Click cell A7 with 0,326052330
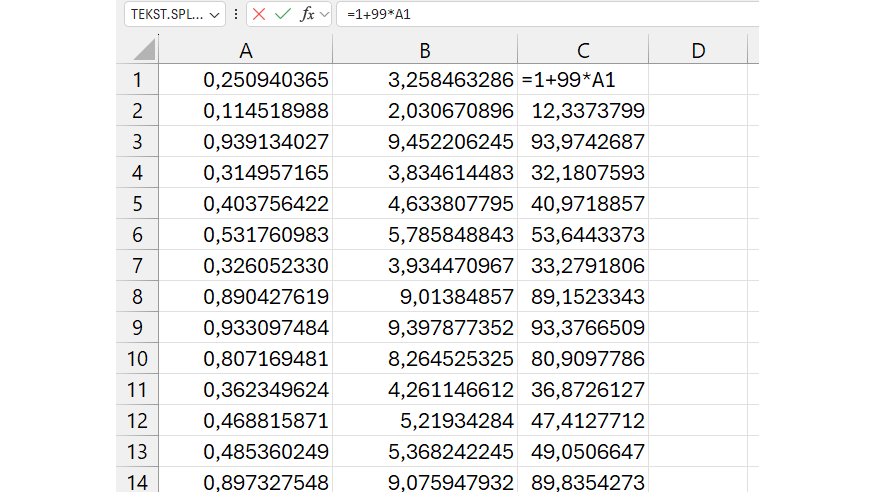This screenshot has width=875, height=492. tap(246, 266)
